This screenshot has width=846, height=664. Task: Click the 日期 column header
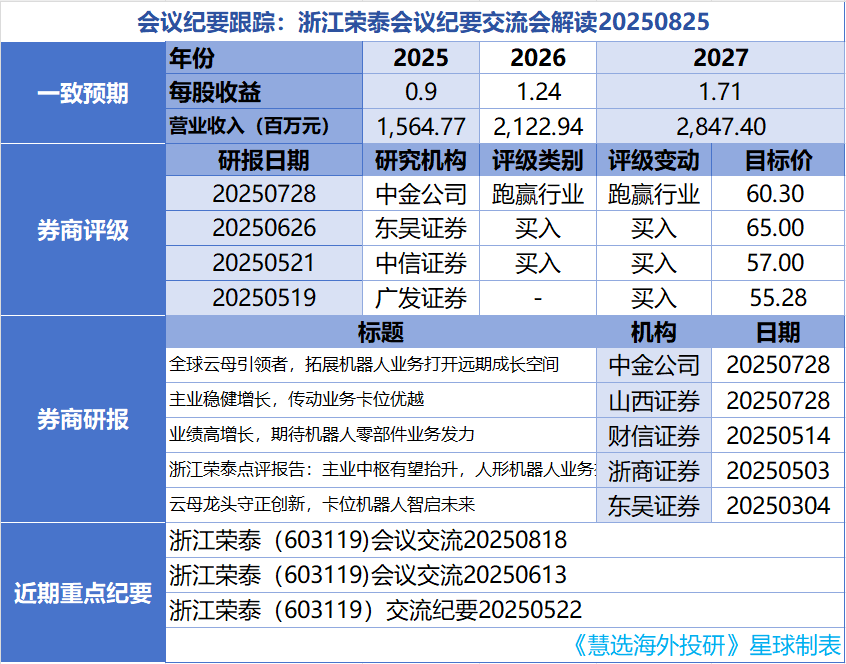pyautogui.click(x=778, y=332)
